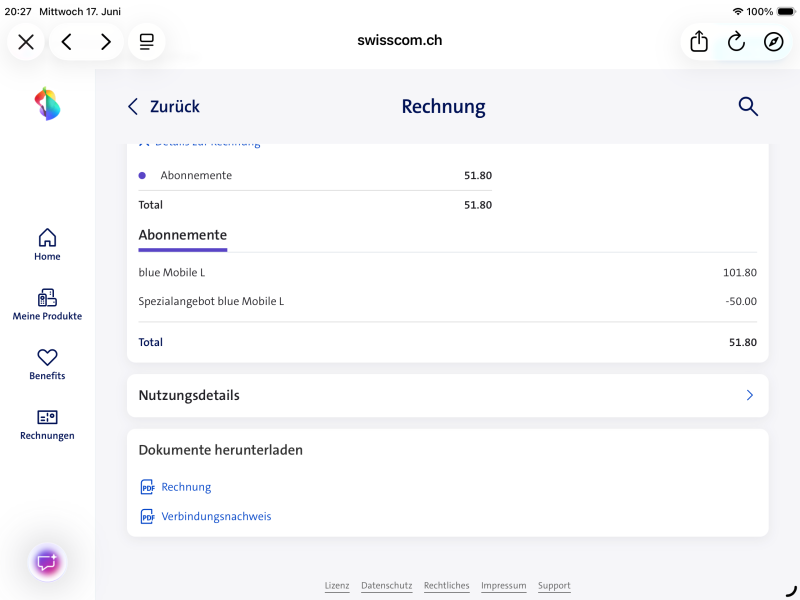Close the in-app browser with the X button
Viewport: 800px width, 600px height.
(x=26, y=42)
